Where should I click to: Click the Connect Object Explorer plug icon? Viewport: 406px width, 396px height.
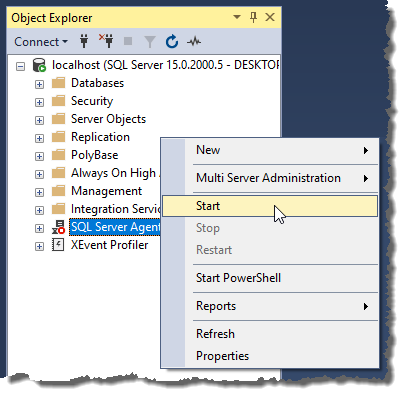84,42
